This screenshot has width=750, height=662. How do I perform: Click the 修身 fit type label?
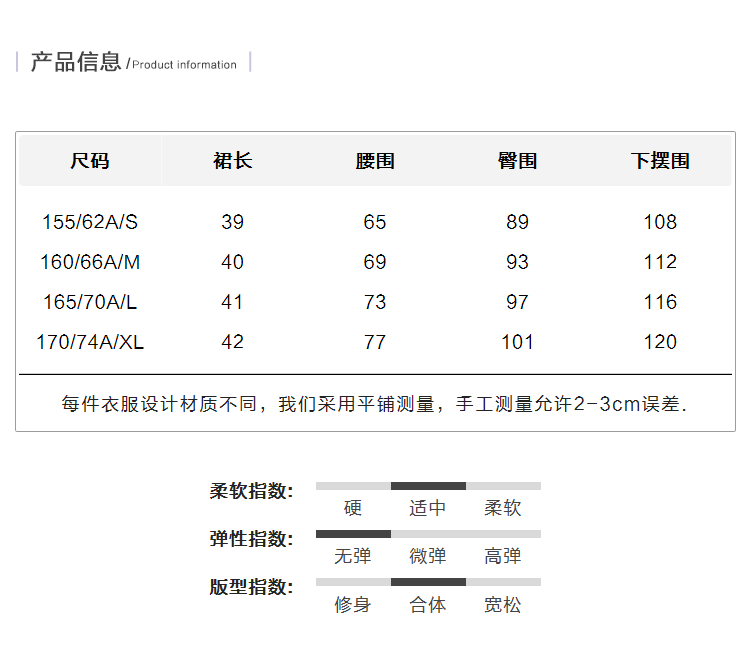[353, 605]
